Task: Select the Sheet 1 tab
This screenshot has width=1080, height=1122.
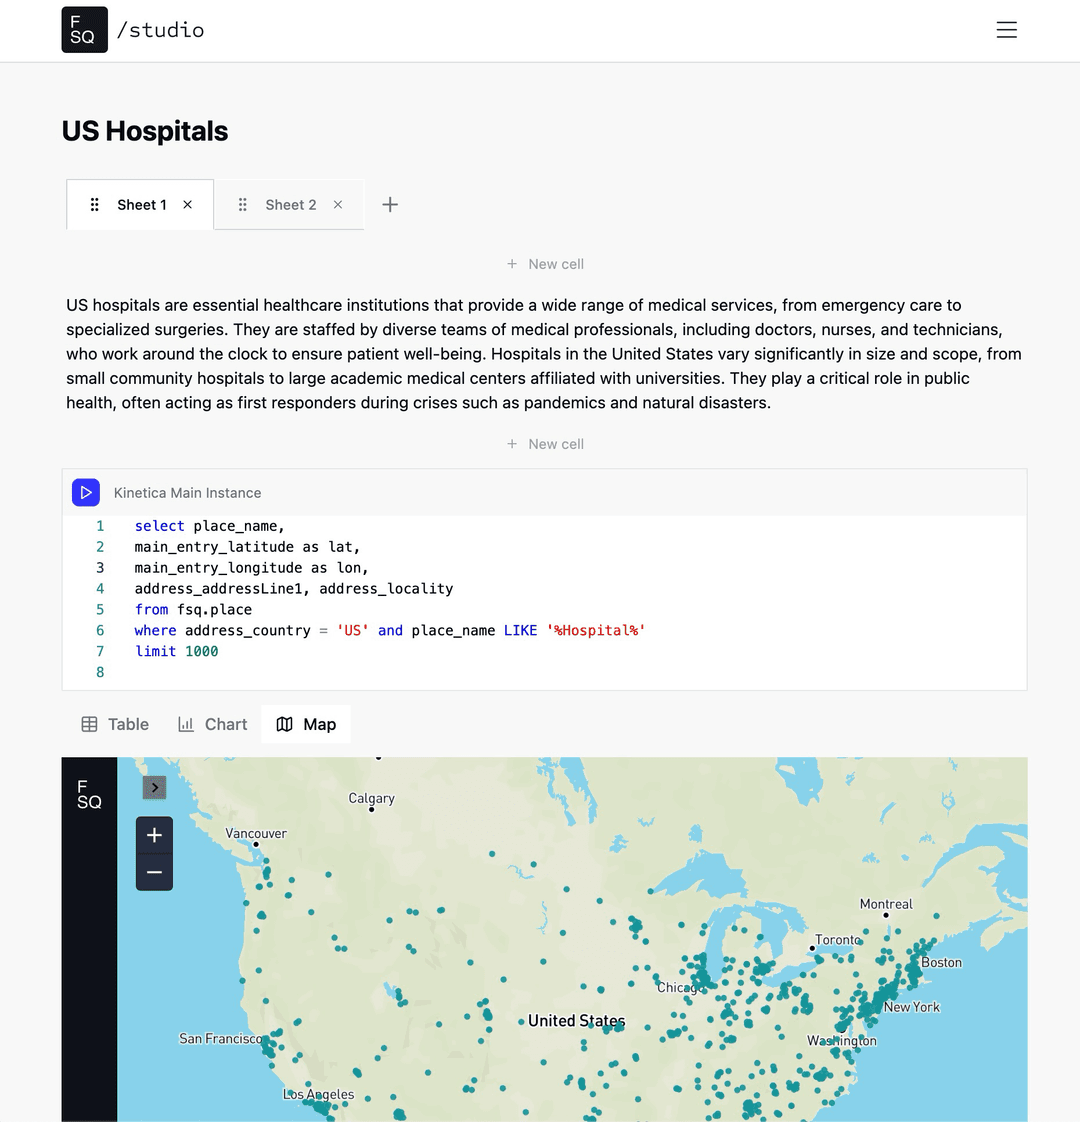Action: coord(140,204)
